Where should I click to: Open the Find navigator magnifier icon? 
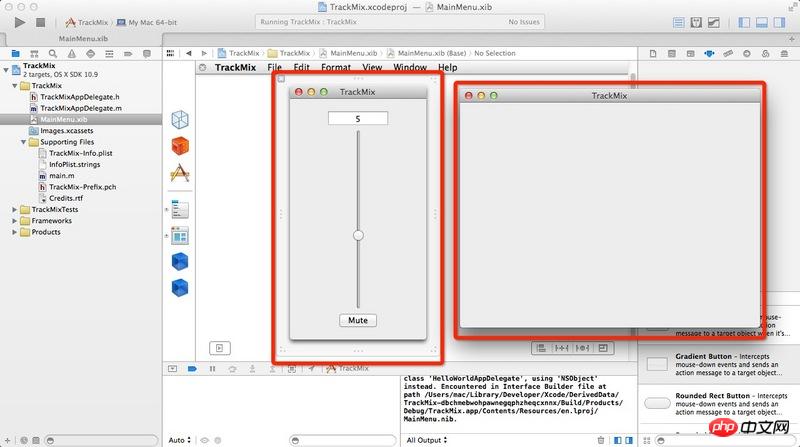pyautogui.click(x=53, y=54)
